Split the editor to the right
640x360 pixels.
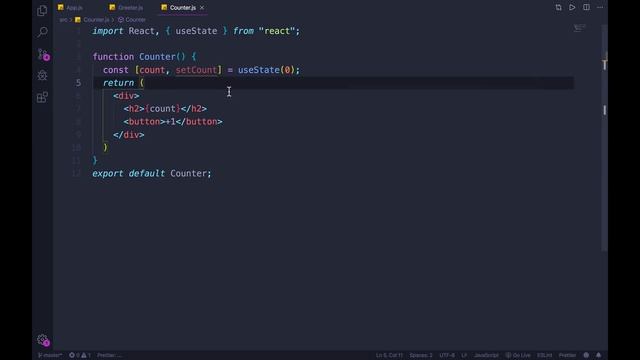586,7
